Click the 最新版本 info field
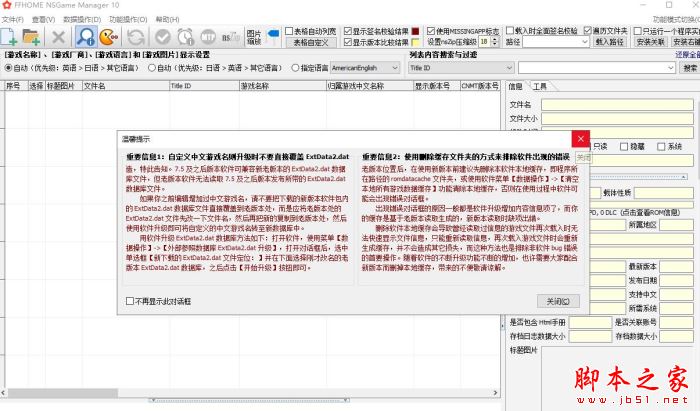 pos(676,266)
